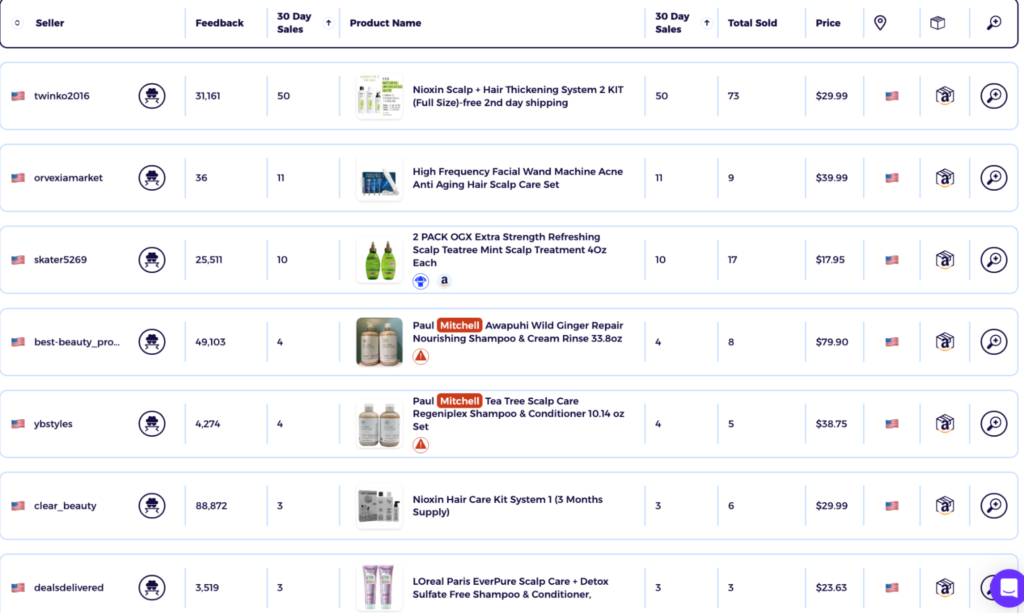Viewport: 1024px width, 613px height.
Task: Open seller dealsdelivered link
Action: 69,588
